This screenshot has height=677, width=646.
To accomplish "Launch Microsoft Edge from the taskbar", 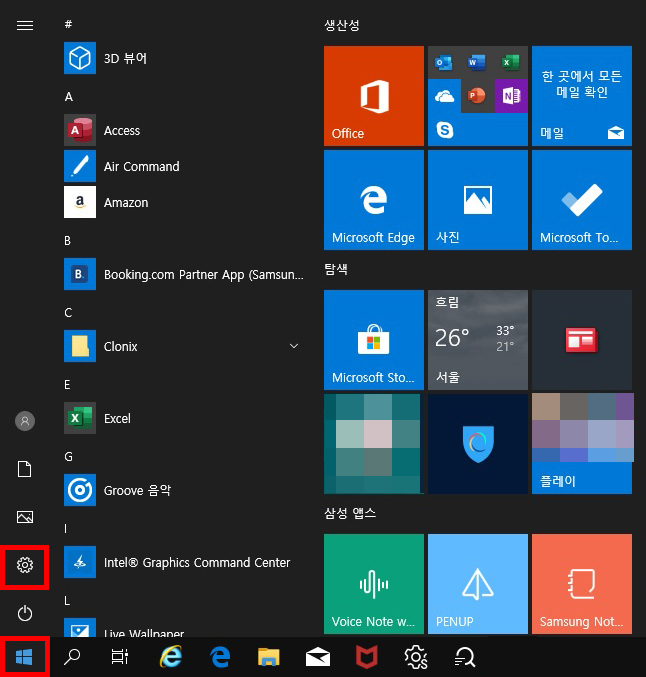I will pyautogui.click(x=220, y=657).
